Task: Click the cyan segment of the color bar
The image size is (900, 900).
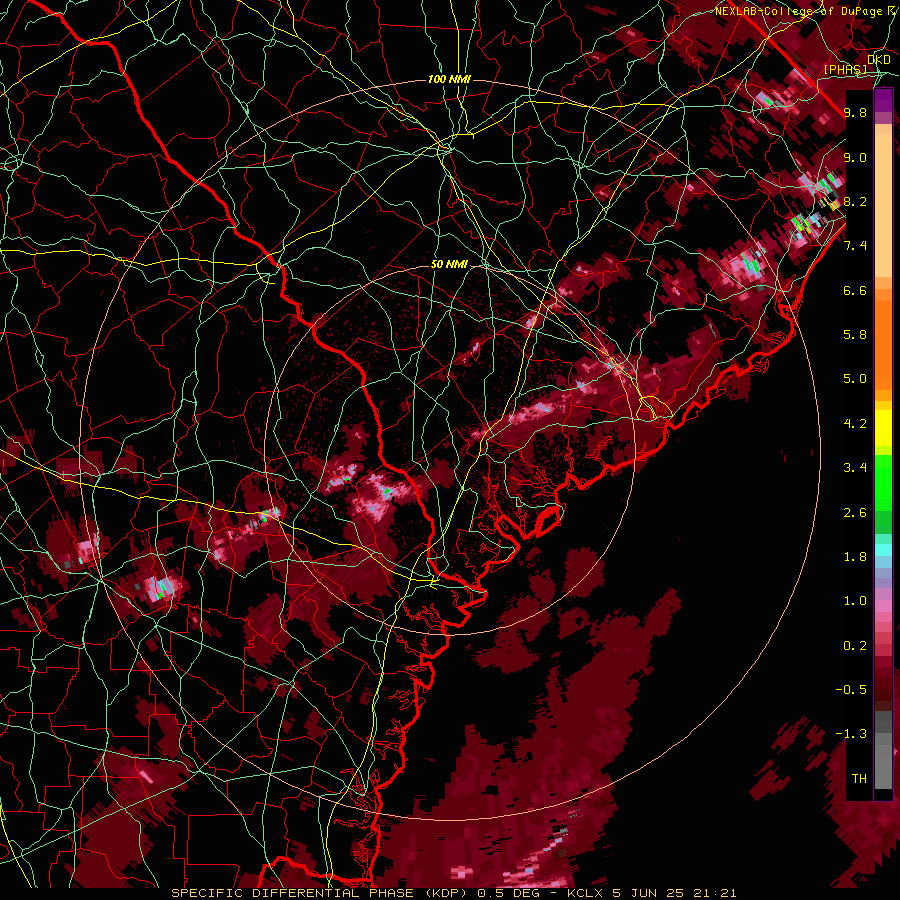Action: point(883,550)
